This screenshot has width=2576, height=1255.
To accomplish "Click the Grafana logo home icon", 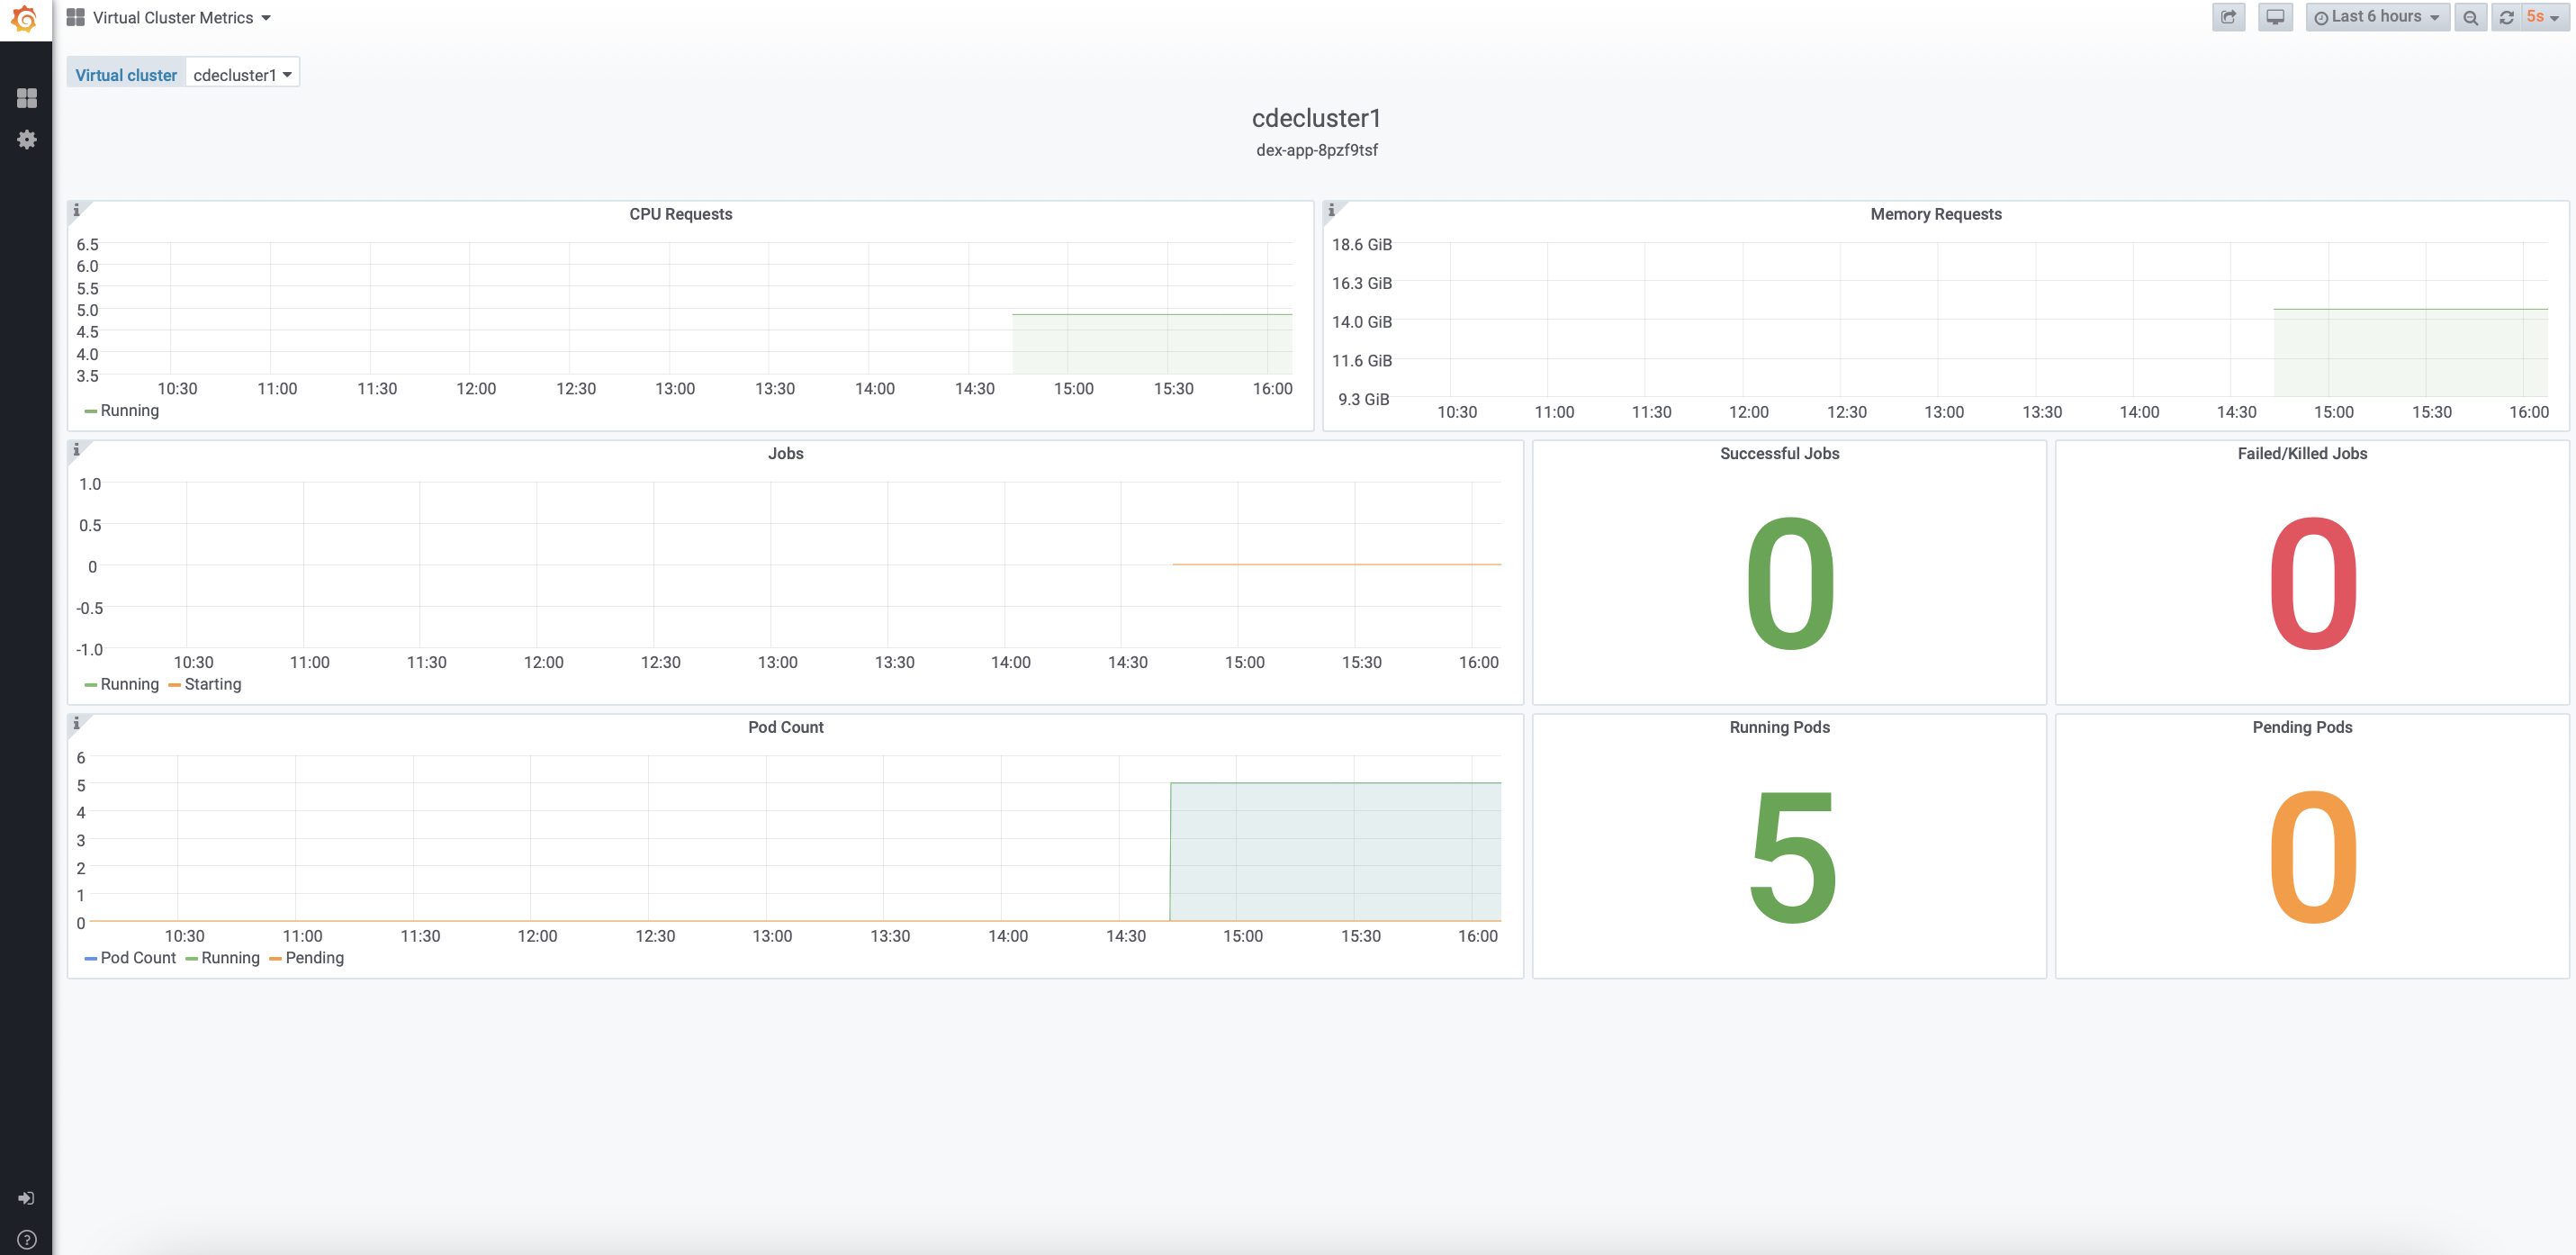I will coord(25,19).
